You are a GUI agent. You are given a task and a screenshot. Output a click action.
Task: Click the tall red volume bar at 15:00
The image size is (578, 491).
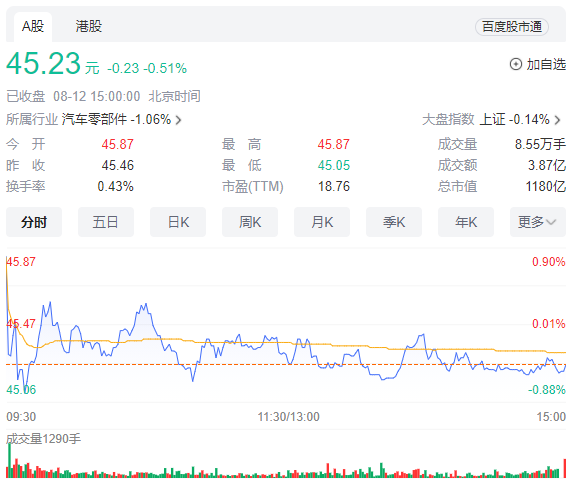(564, 468)
